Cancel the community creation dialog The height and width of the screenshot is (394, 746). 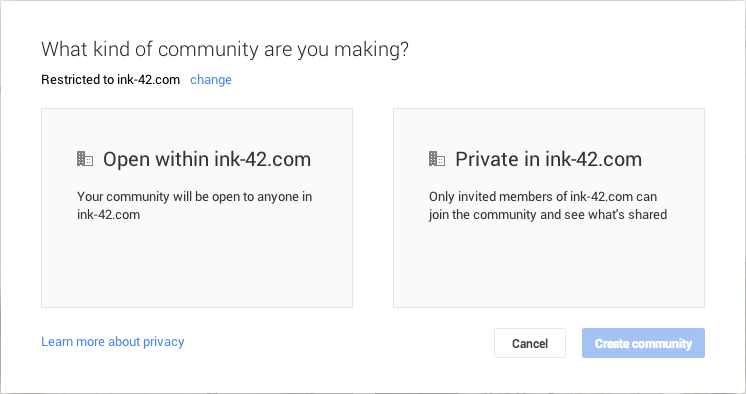coord(530,343)
